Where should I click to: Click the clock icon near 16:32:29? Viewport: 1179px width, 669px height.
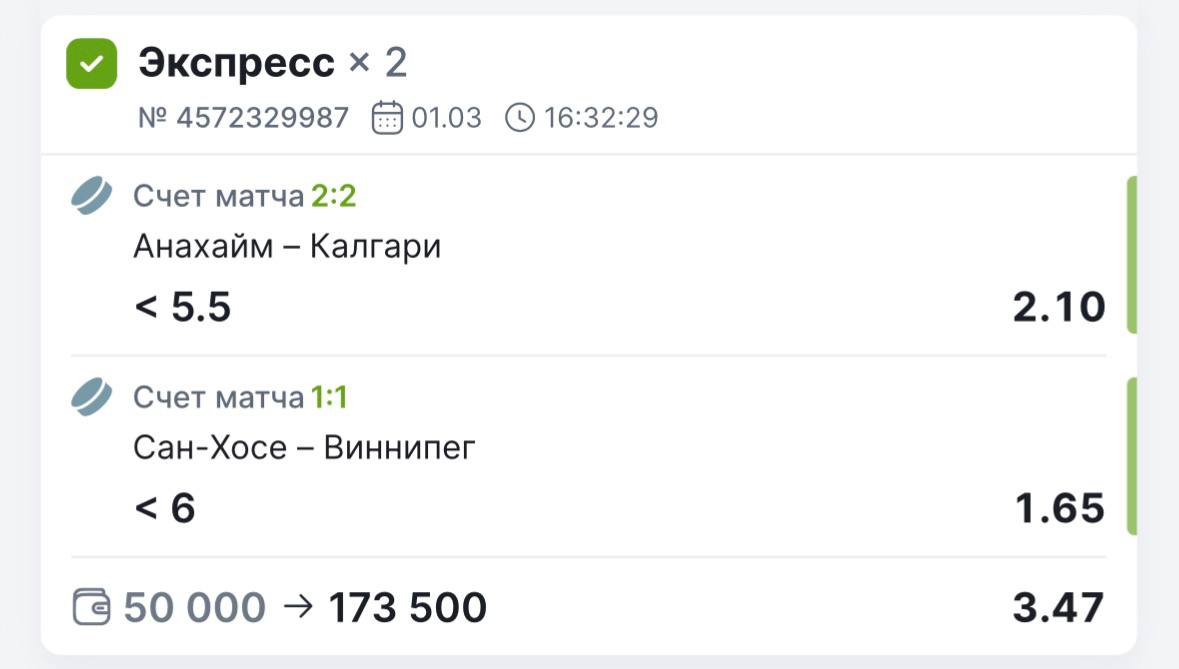coord(520,118)
